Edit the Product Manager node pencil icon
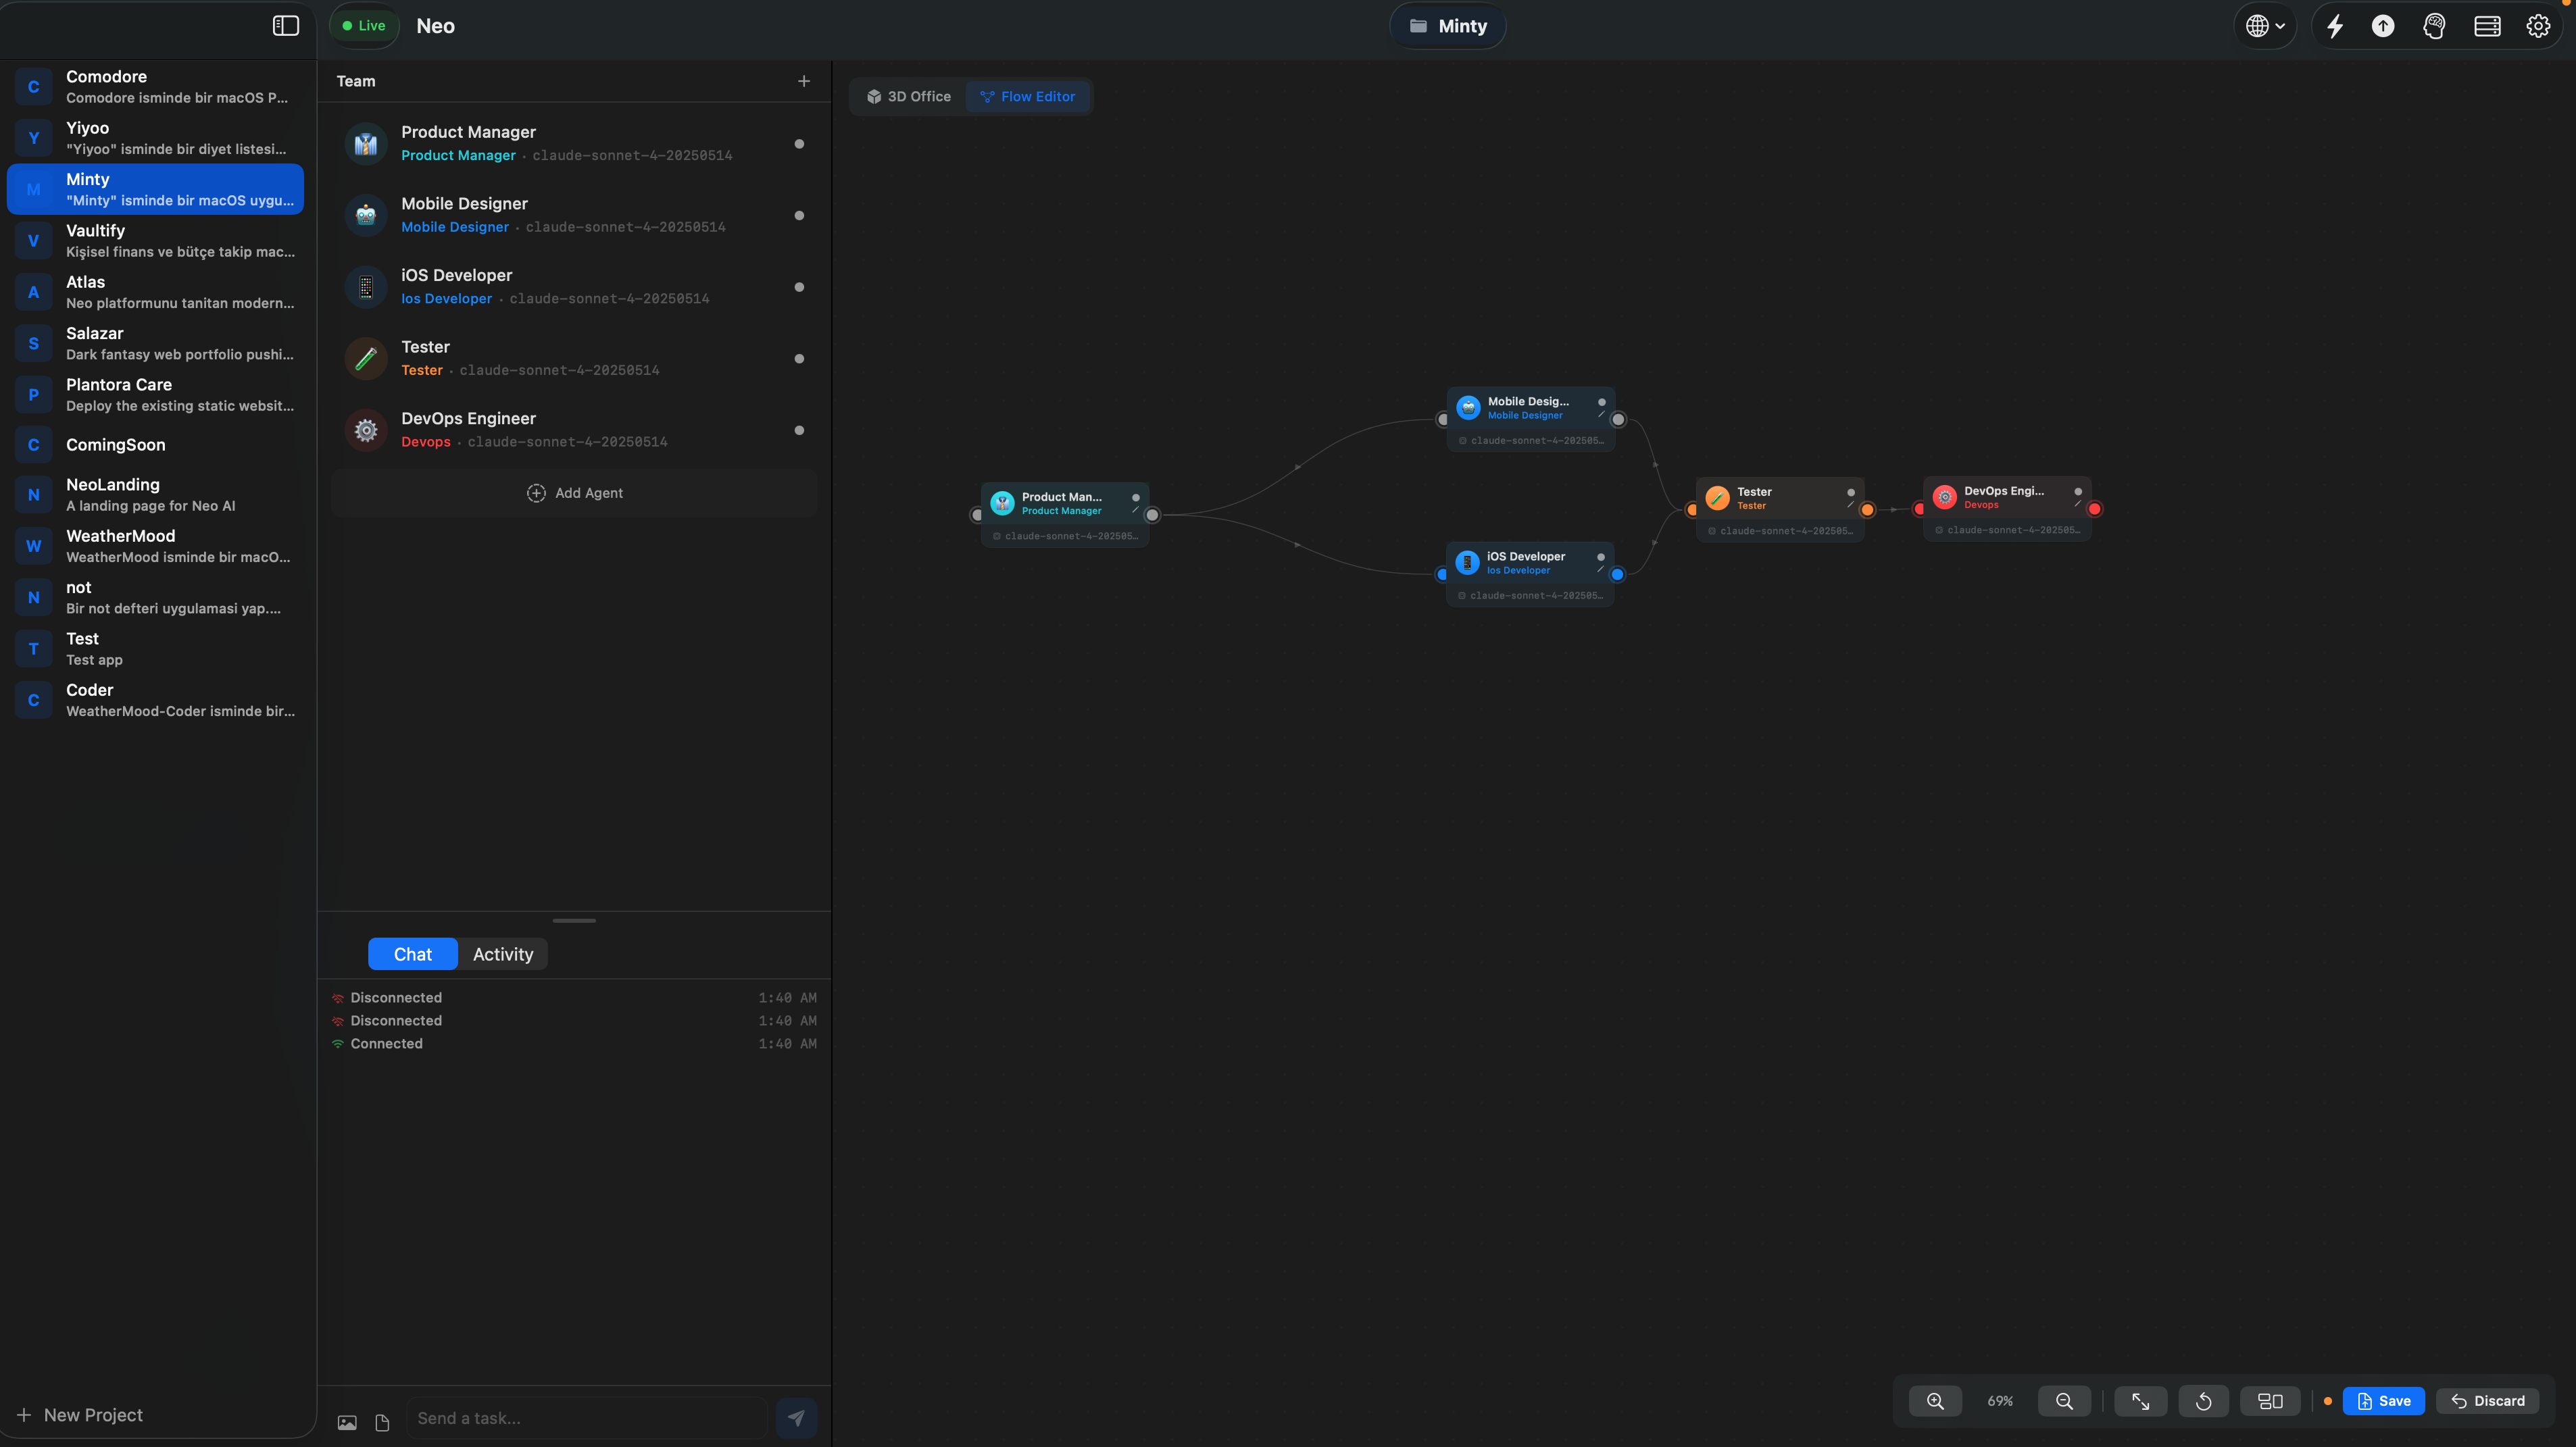The width and height of the screenshot is (2576, 1447). click(x=1135, y=510)
